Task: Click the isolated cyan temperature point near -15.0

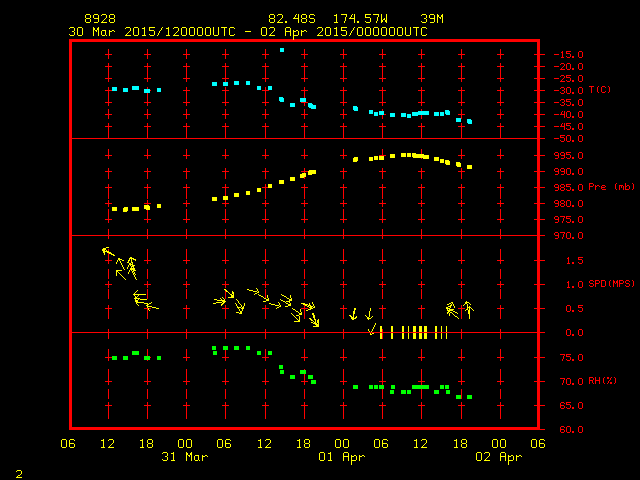Action: coord(282,50)
